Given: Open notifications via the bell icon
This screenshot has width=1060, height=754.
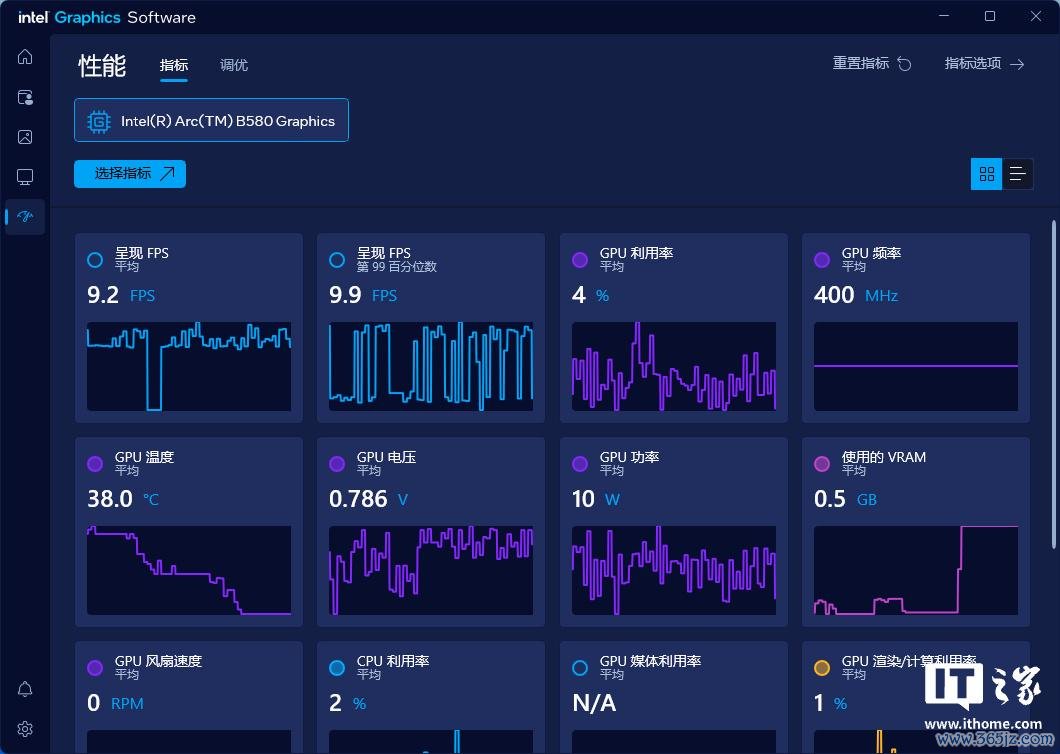Looking at the screenshot, I should click(25, 689).
